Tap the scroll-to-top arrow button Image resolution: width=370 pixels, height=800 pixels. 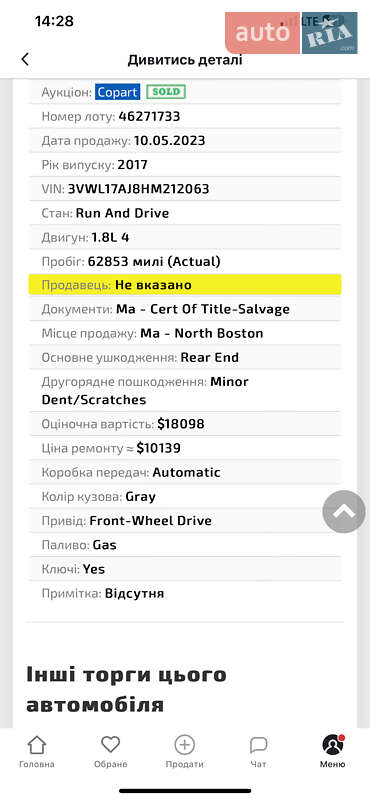coord(344,511)
